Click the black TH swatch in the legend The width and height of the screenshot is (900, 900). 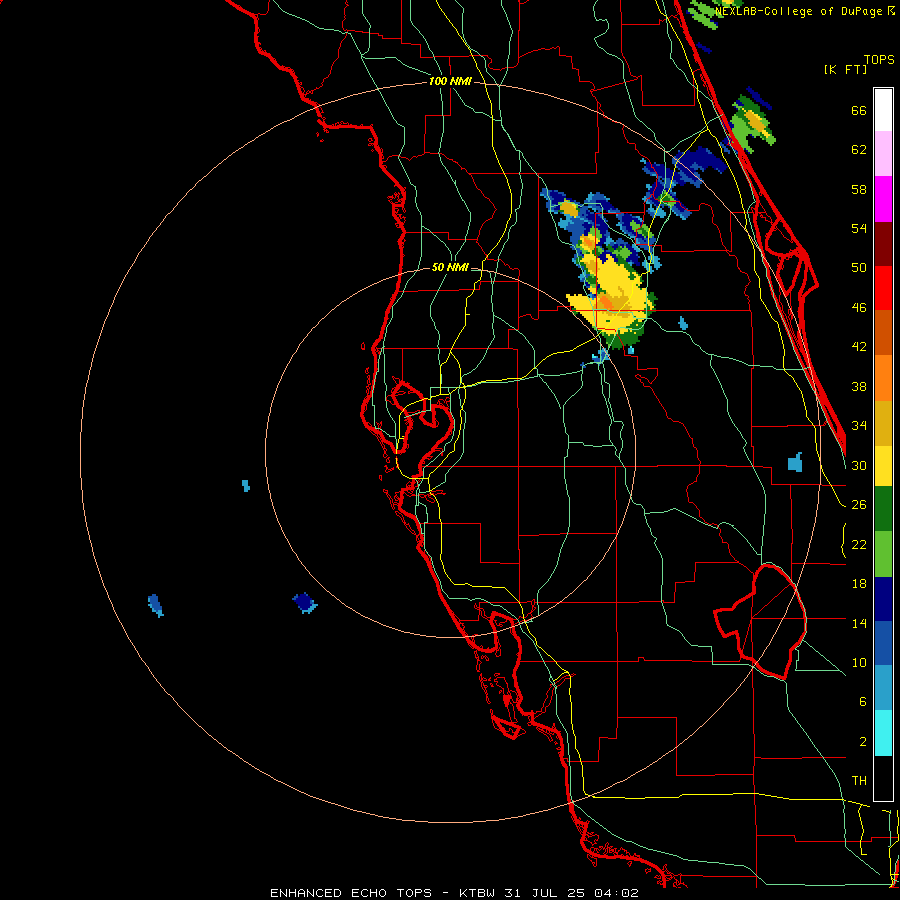883,778
